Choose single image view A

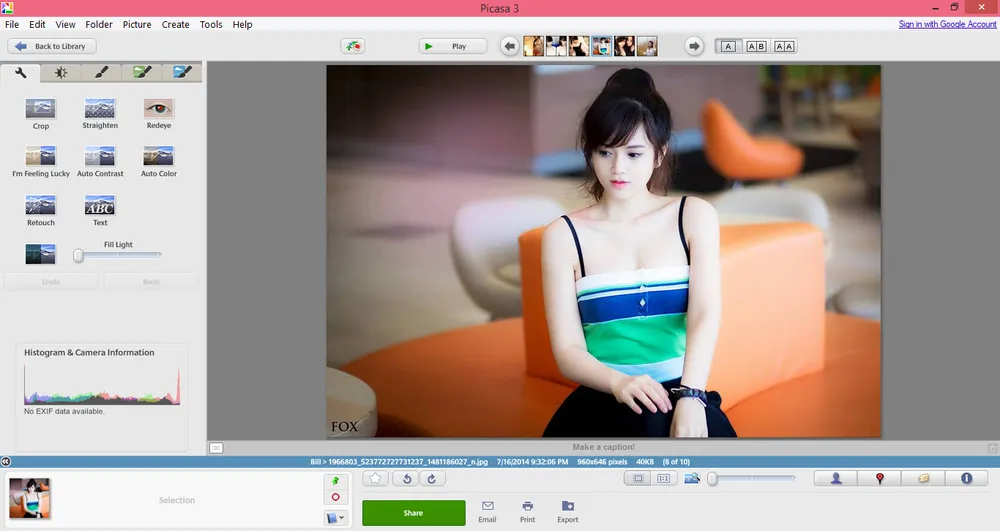pos(728,47)
